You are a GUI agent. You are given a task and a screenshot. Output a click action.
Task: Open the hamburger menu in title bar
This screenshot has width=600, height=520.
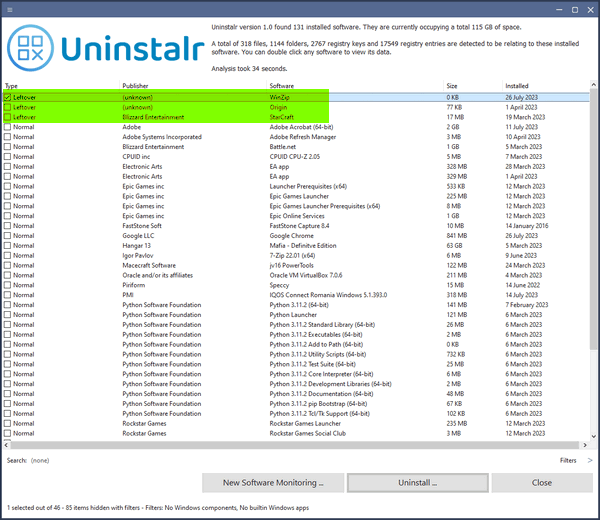[10, 10]
